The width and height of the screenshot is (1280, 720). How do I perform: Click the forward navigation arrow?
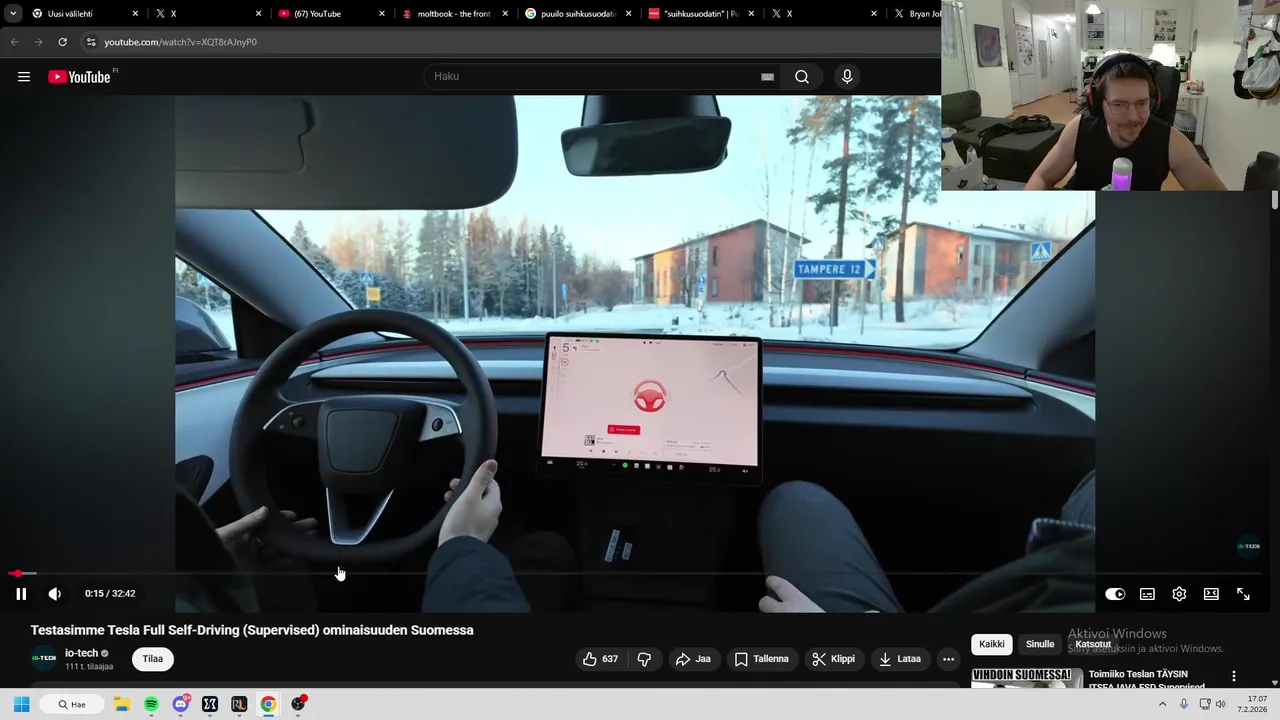[38, 42]
